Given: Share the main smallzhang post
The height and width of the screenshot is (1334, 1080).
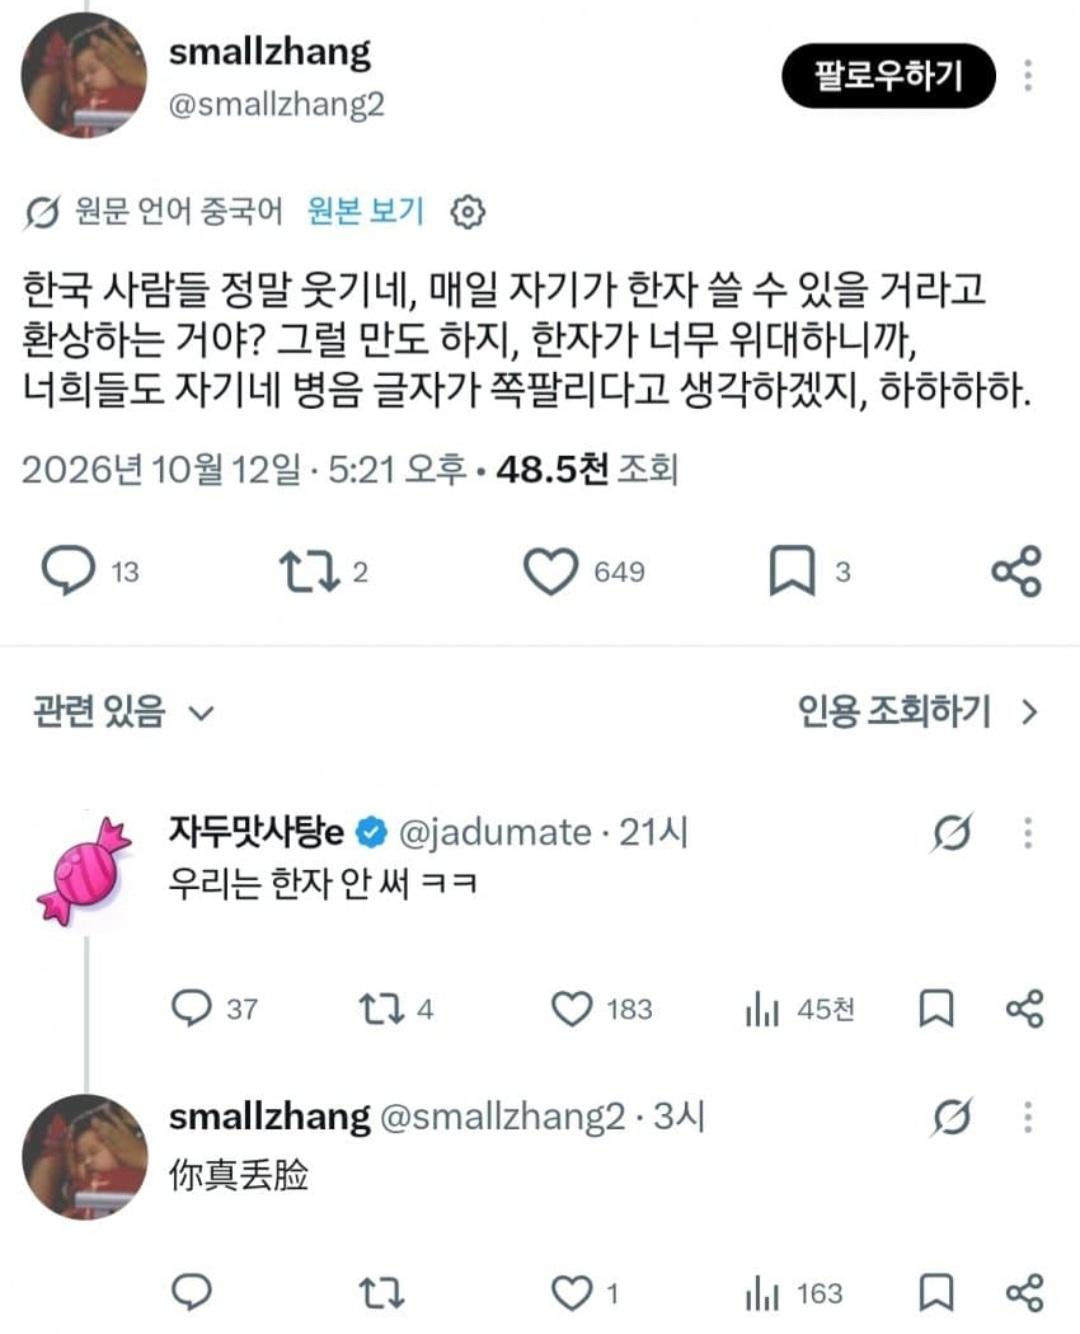Looking at the screenshot, I should [x=1016, y=571].
